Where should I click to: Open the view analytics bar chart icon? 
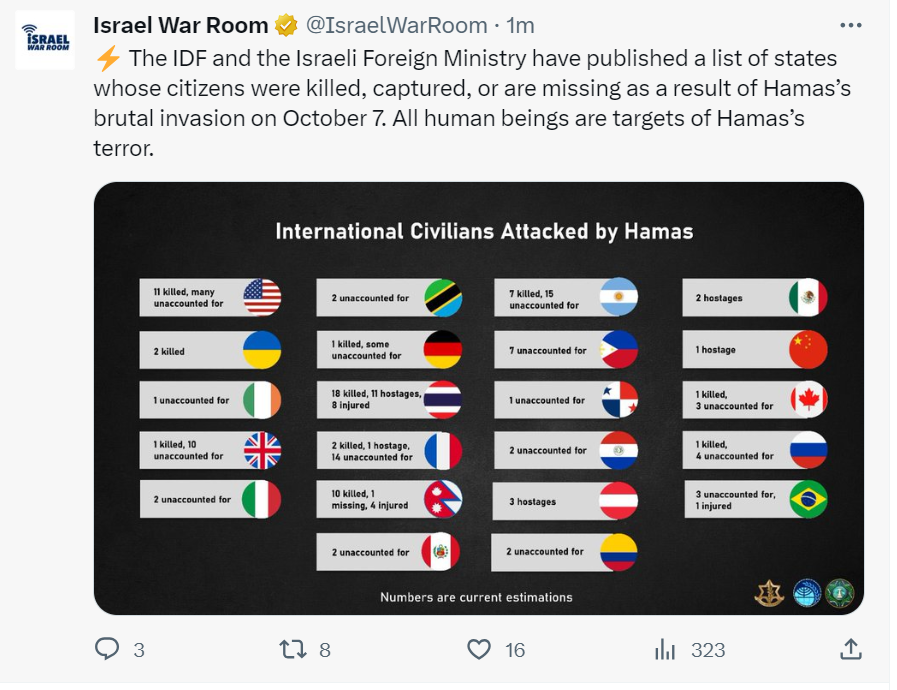point(665,649)
